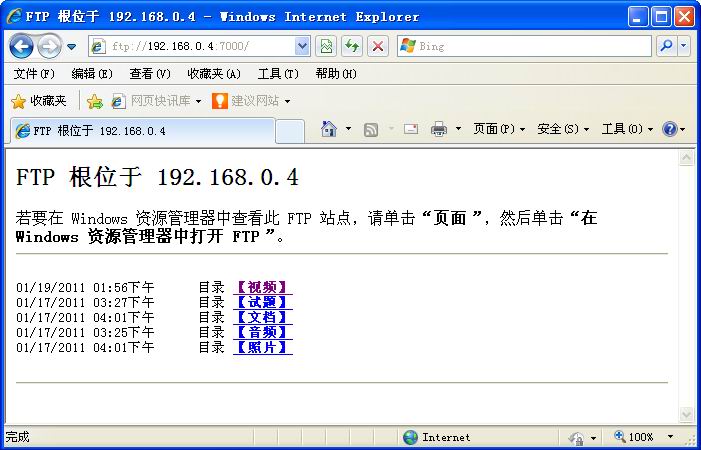Click the browser Back arrow button
The width and height of the screenshot is (701, 450).
pos(22,46)
